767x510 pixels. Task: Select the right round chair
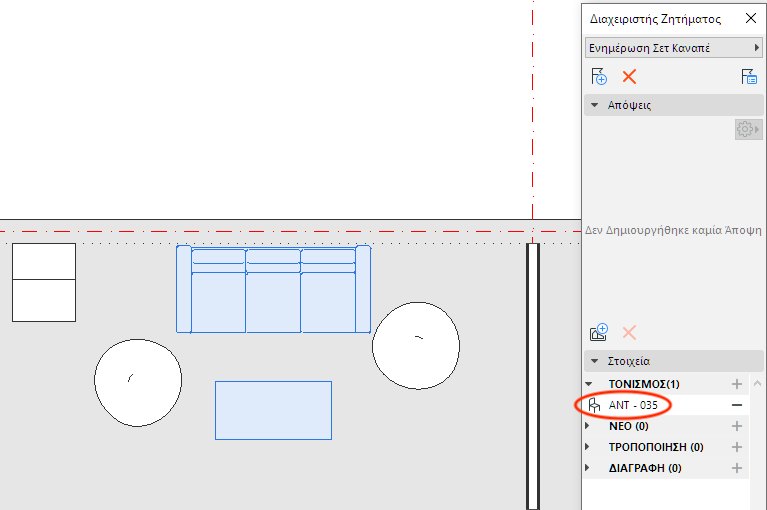416,346
